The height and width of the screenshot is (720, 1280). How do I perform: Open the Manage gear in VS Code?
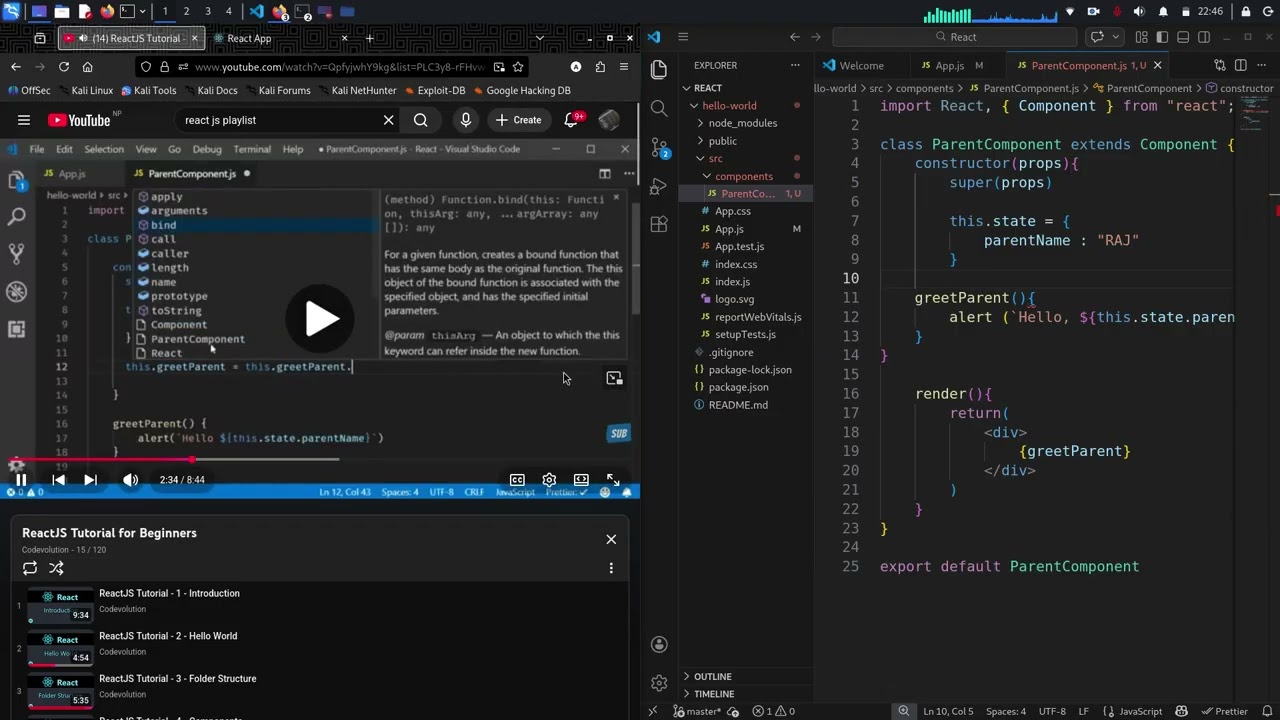pos(659,683)
